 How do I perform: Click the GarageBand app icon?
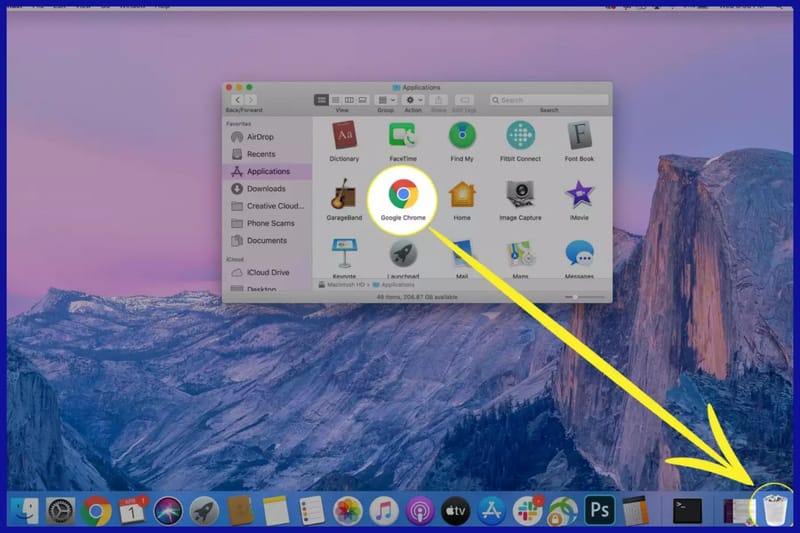(344, 194)
